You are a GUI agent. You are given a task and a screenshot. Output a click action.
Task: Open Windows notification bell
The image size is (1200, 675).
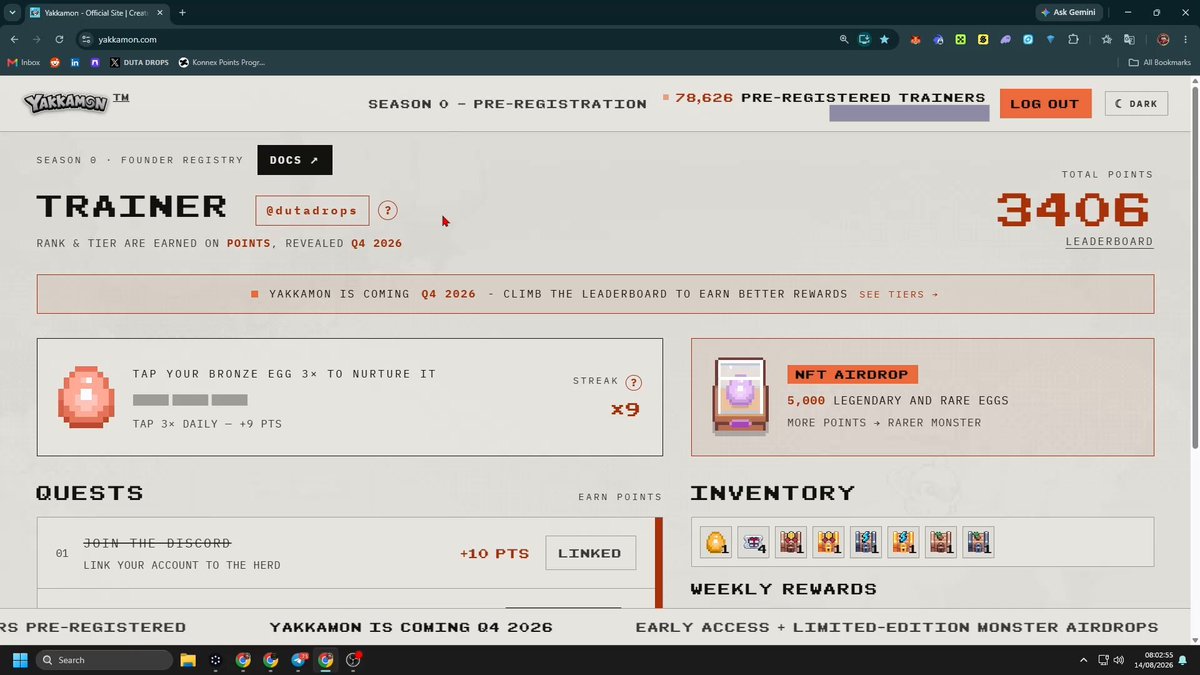point(1183,660)
